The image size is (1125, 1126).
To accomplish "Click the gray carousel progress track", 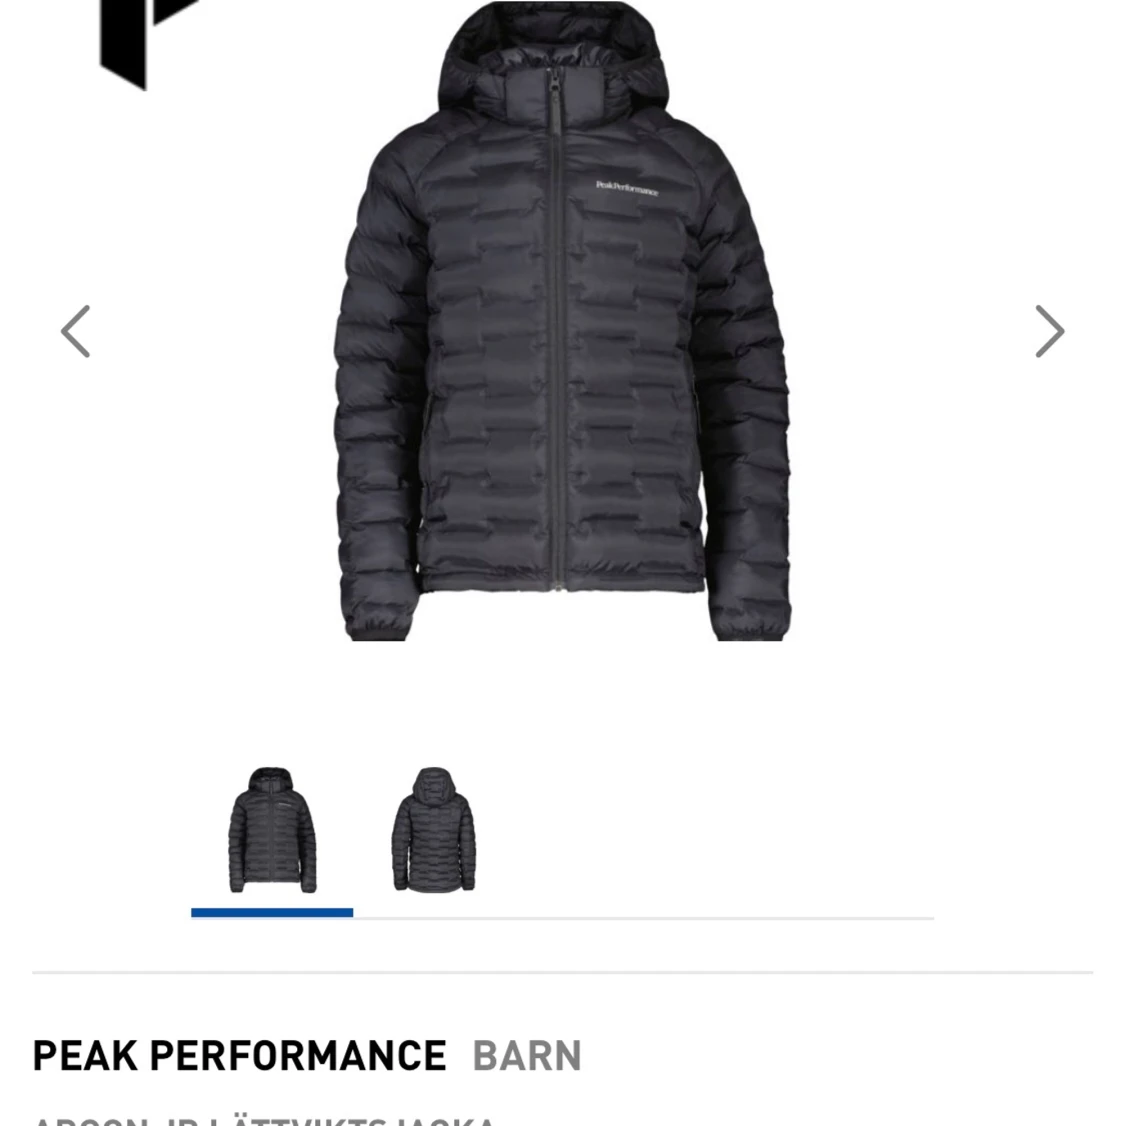I will (643, 918).
